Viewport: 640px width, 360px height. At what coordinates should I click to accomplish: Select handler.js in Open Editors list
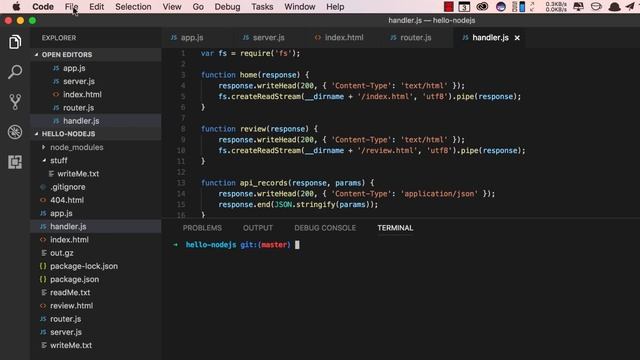click(x=96, y=121)
